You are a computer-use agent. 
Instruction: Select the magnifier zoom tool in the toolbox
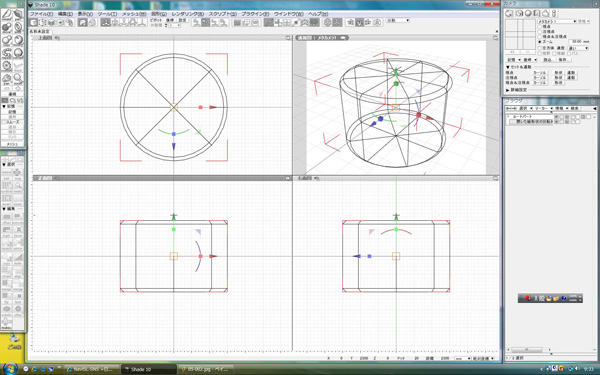click(x=18, y=78)
